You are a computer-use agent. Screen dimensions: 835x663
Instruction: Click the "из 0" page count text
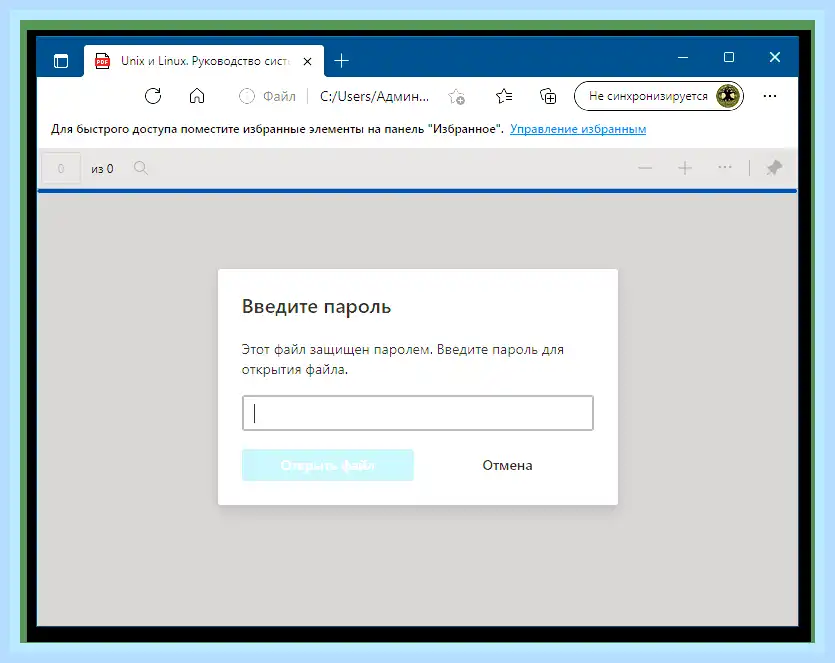[102, 169]
